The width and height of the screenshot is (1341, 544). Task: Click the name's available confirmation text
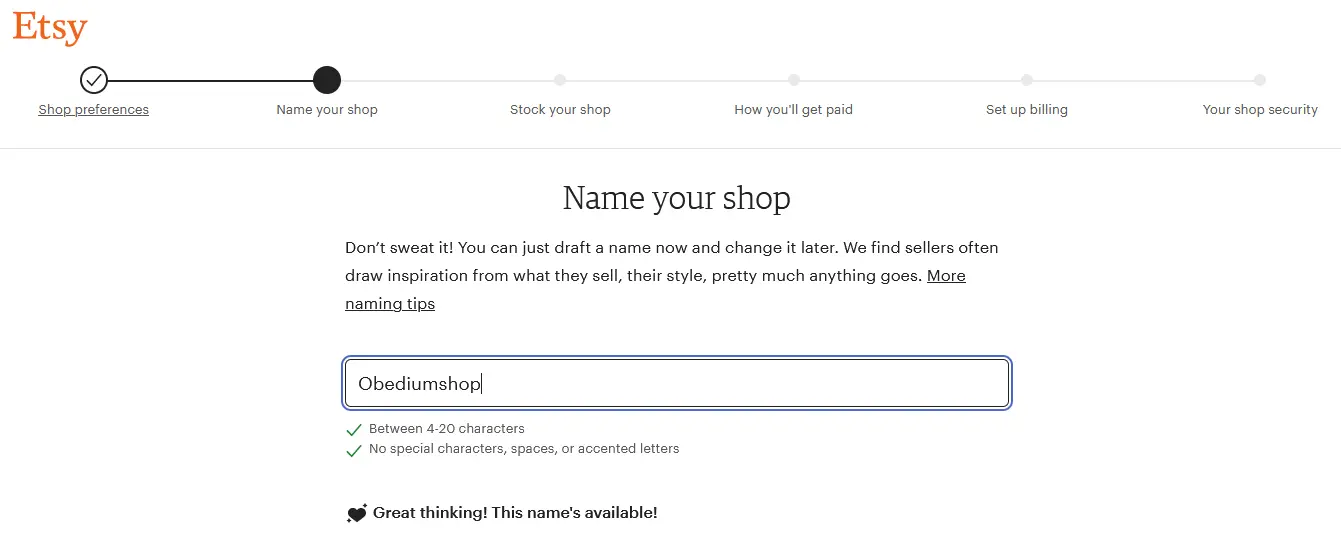click(515, 513)
